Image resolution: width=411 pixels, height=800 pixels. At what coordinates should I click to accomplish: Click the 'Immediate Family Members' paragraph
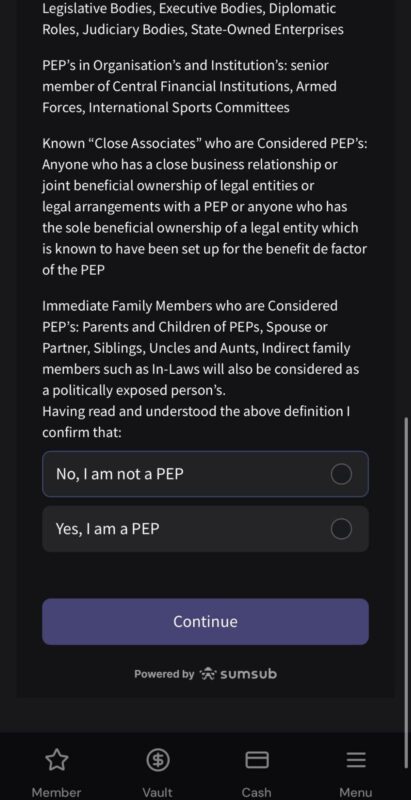(x=201, y=348)
